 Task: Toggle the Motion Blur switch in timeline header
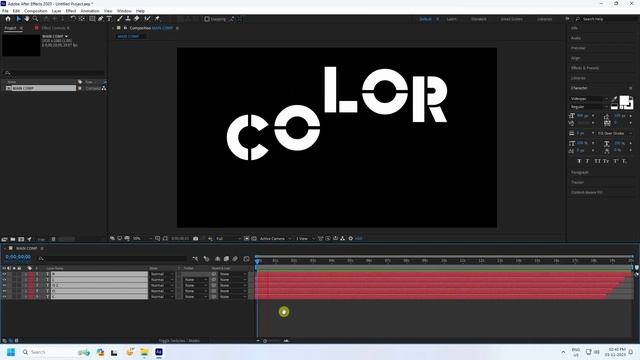tap(235, 258)
